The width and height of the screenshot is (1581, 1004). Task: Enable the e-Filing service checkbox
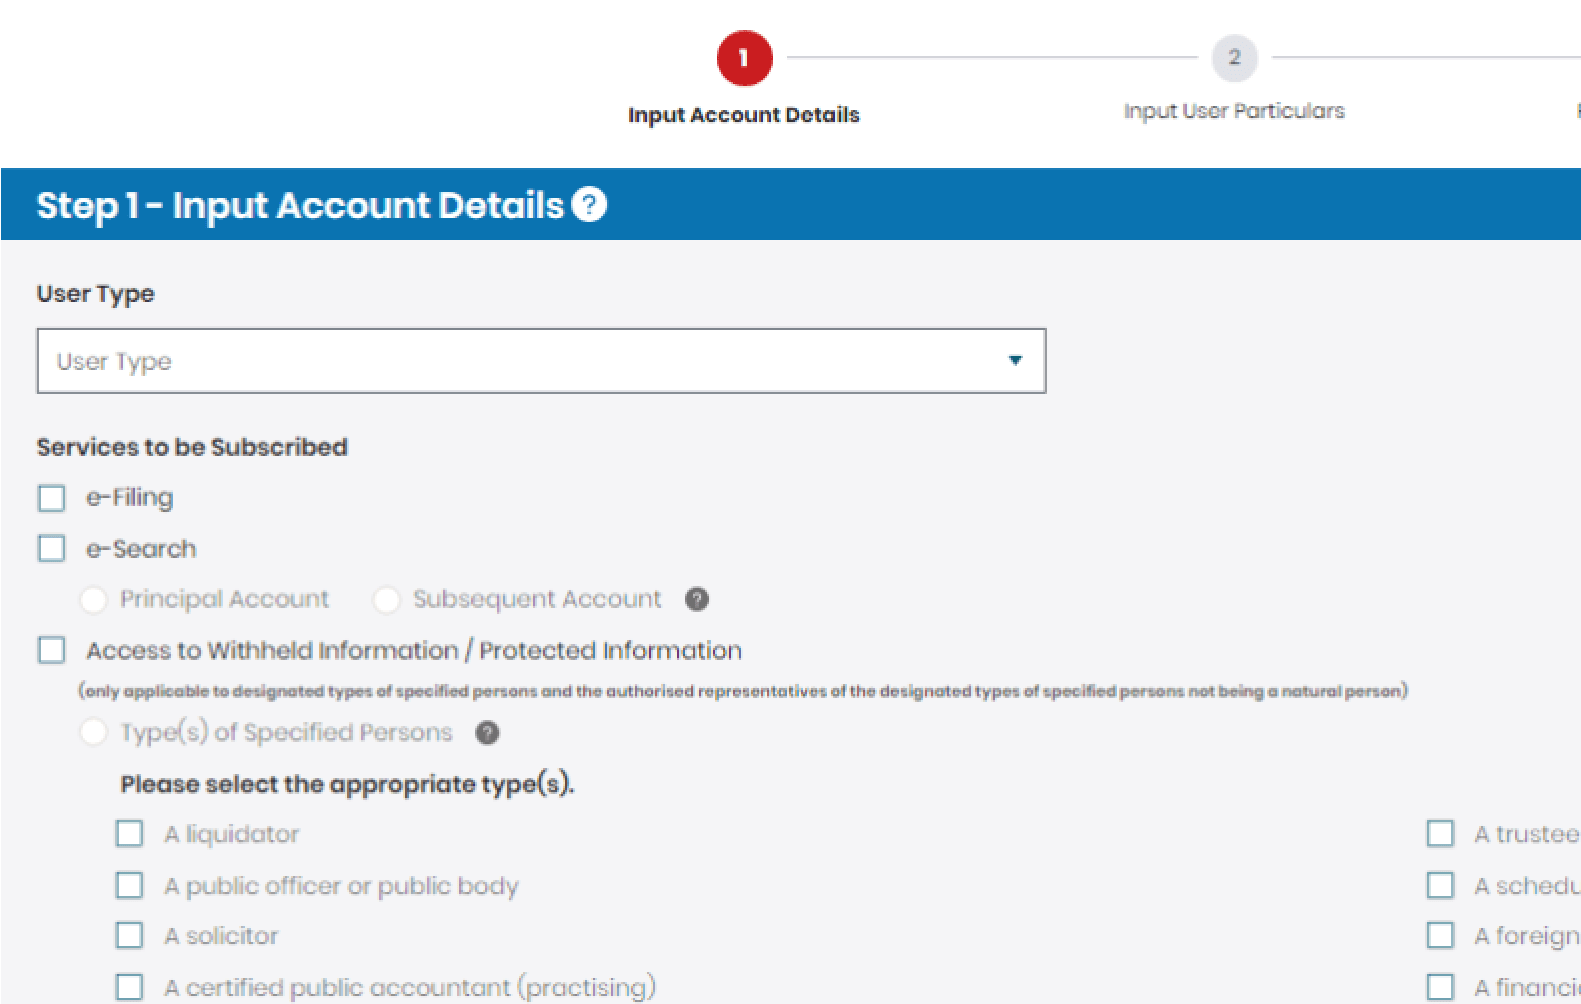[x=52, y=498]
